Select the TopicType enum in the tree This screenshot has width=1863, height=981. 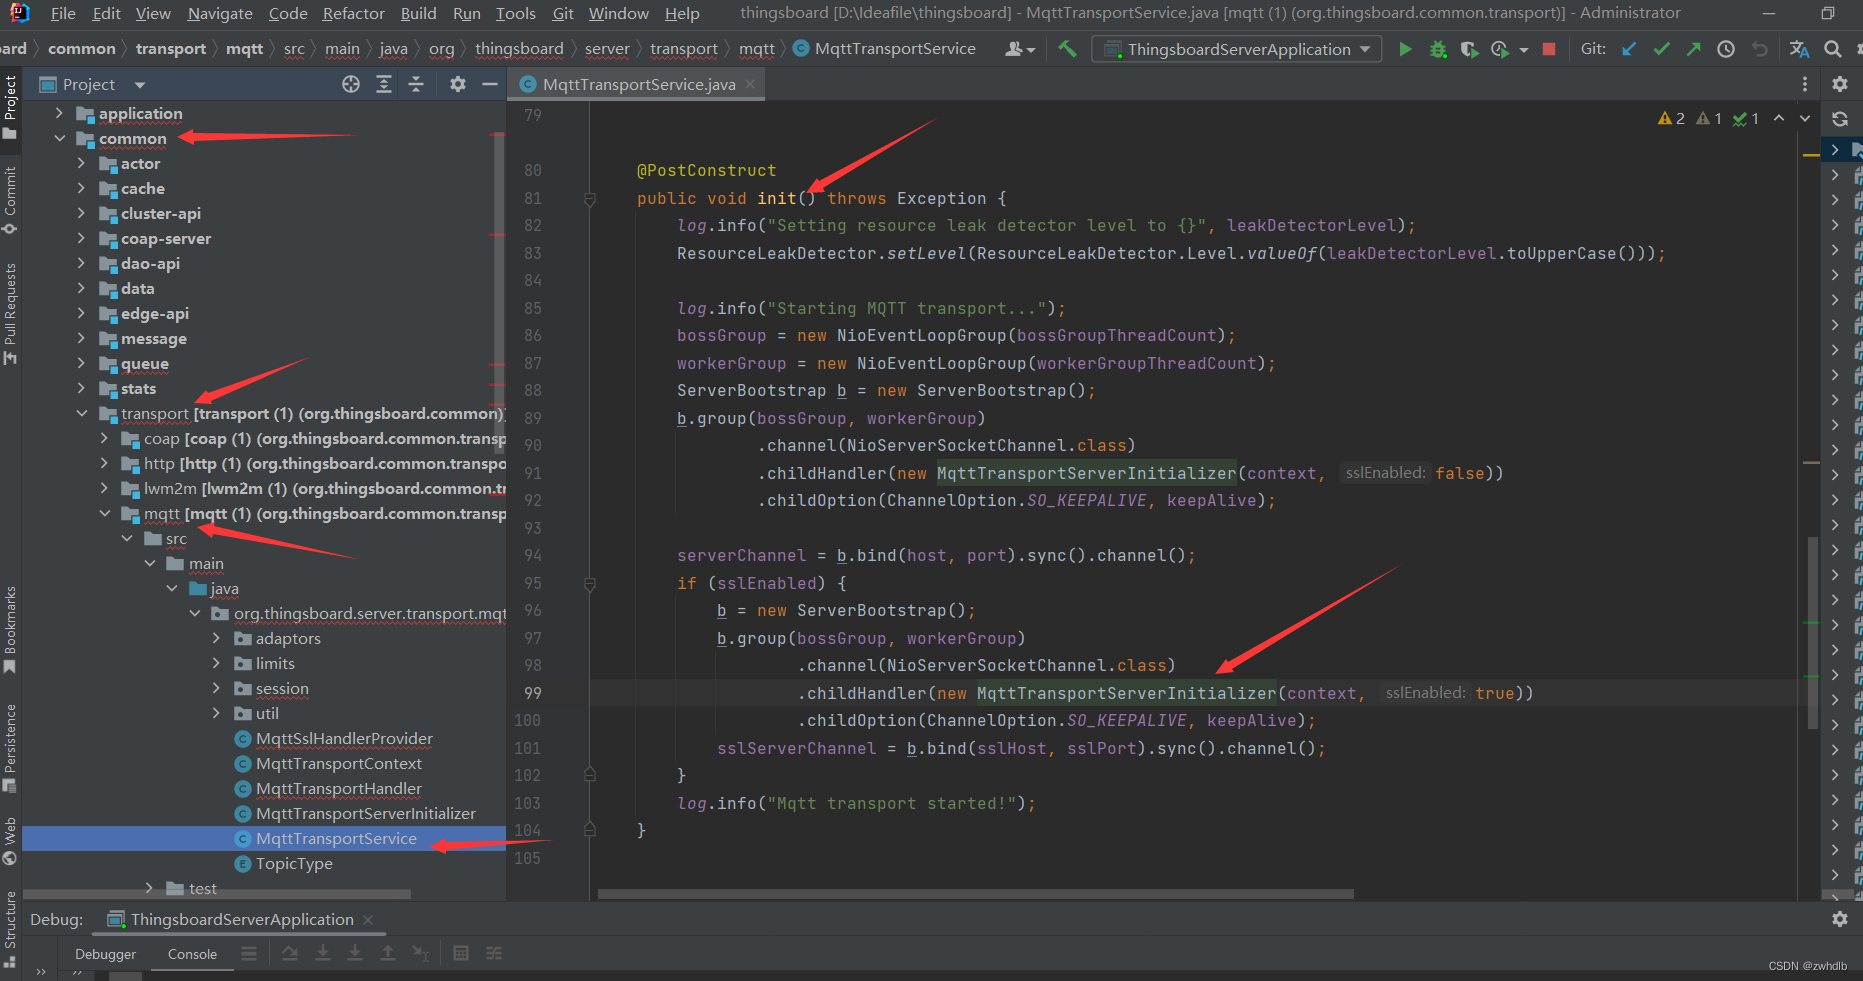(x=294, y=863)
